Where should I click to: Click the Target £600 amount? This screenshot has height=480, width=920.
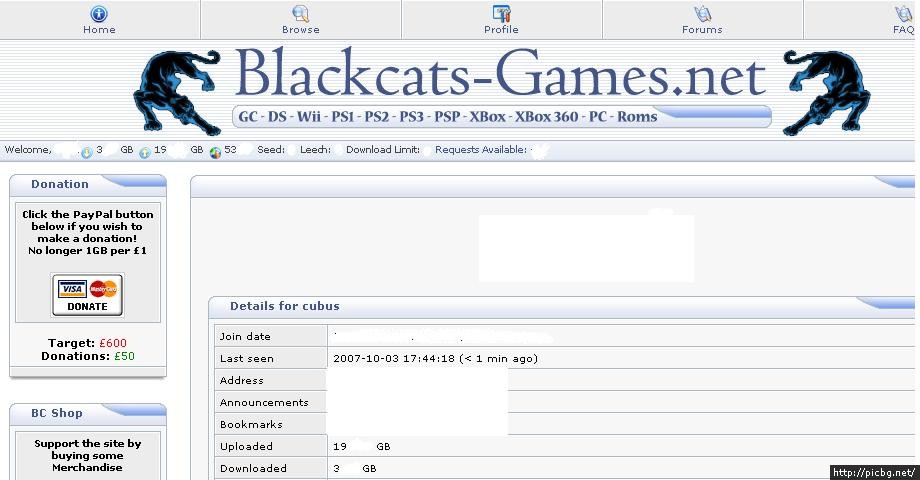point(113,343)
